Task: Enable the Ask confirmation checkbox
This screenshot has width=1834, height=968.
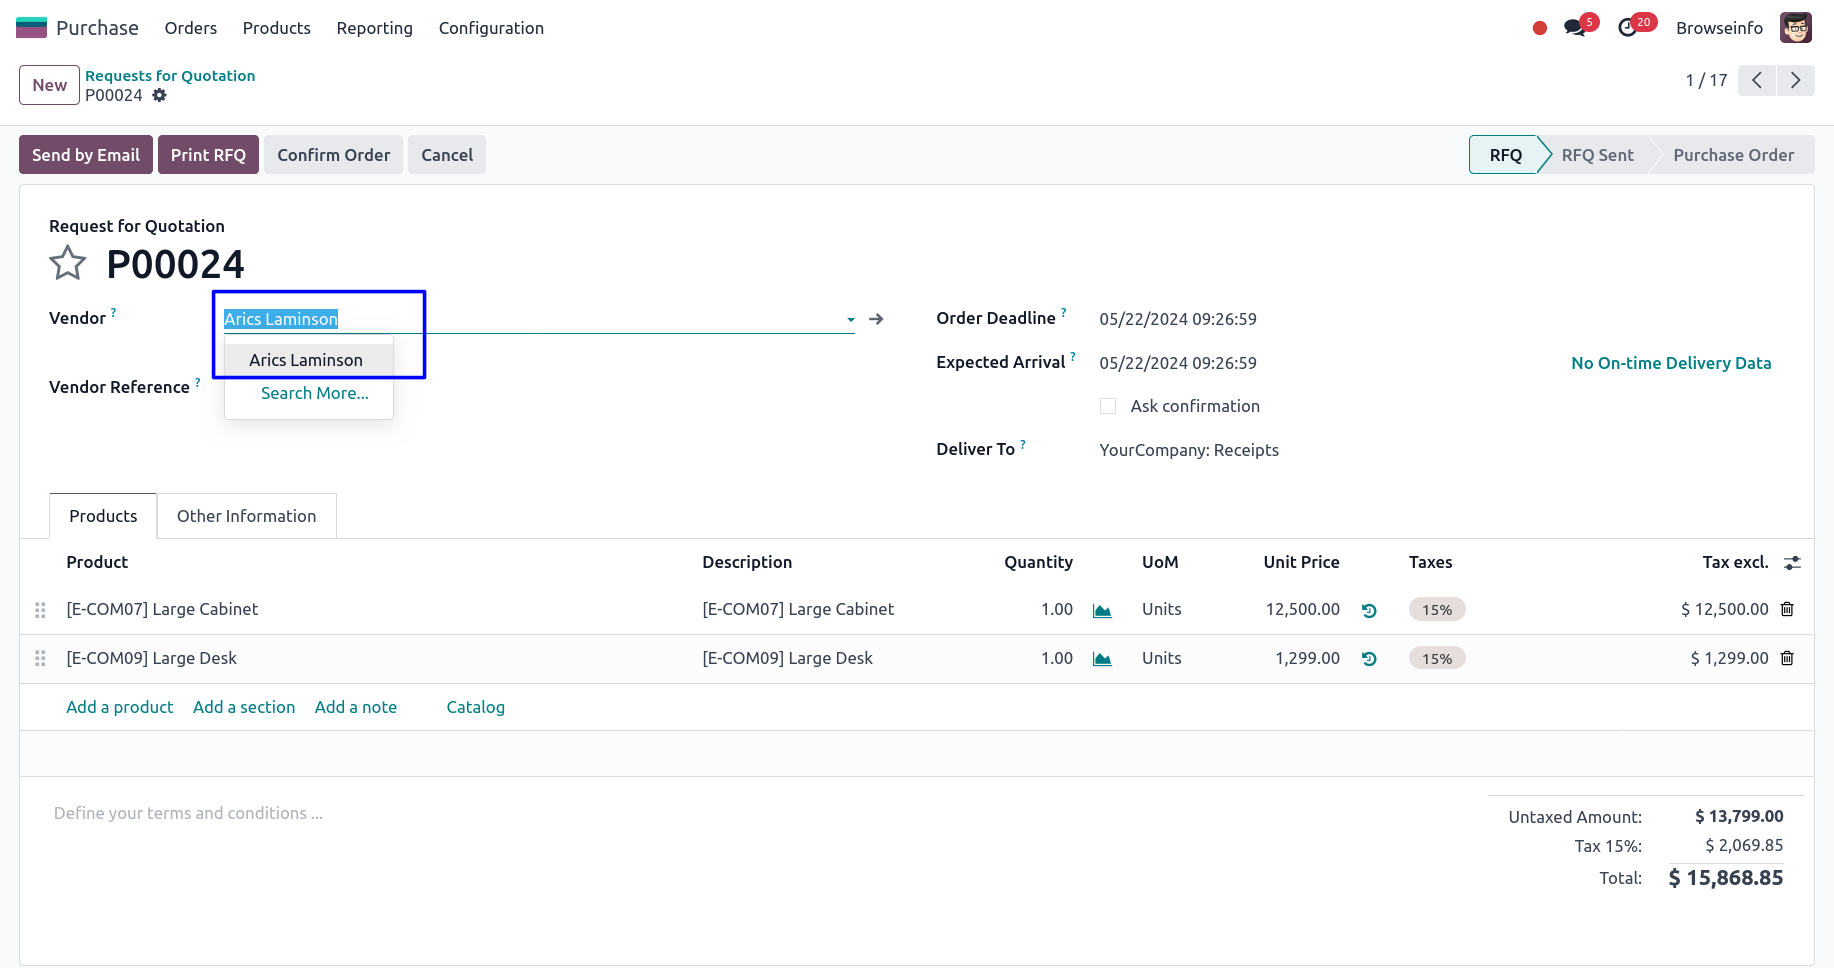Action: [1108, 406]
